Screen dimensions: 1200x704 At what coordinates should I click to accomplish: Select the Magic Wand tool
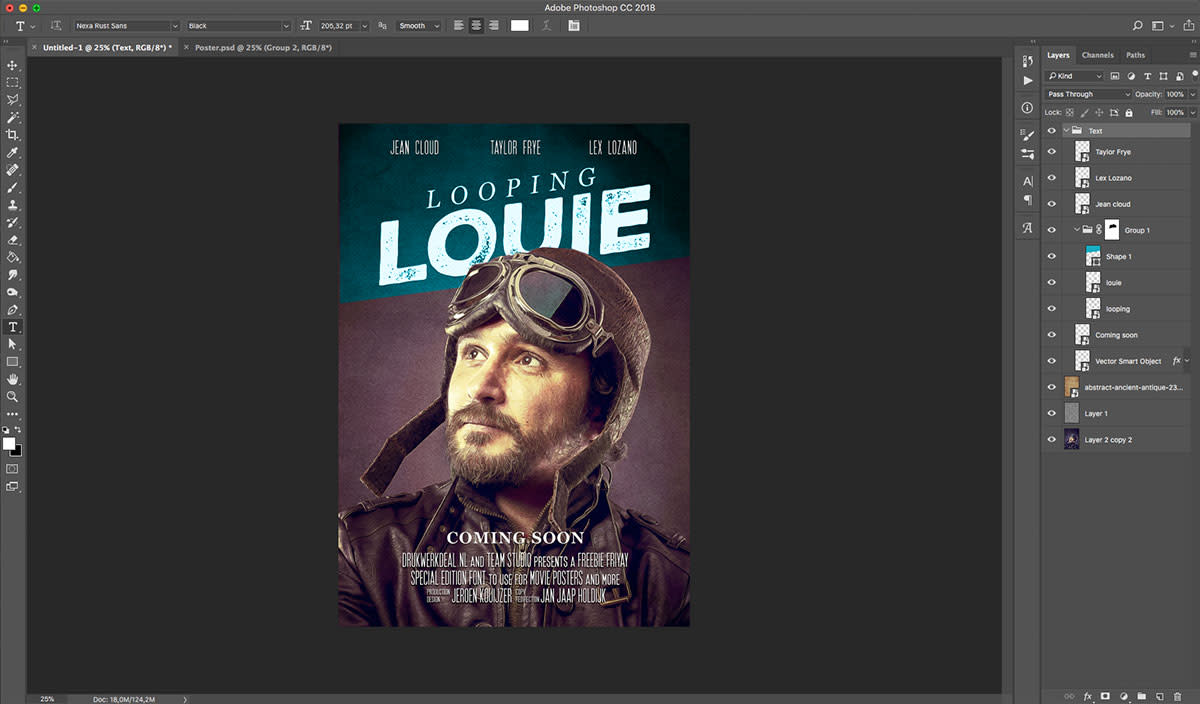(13, 117)
